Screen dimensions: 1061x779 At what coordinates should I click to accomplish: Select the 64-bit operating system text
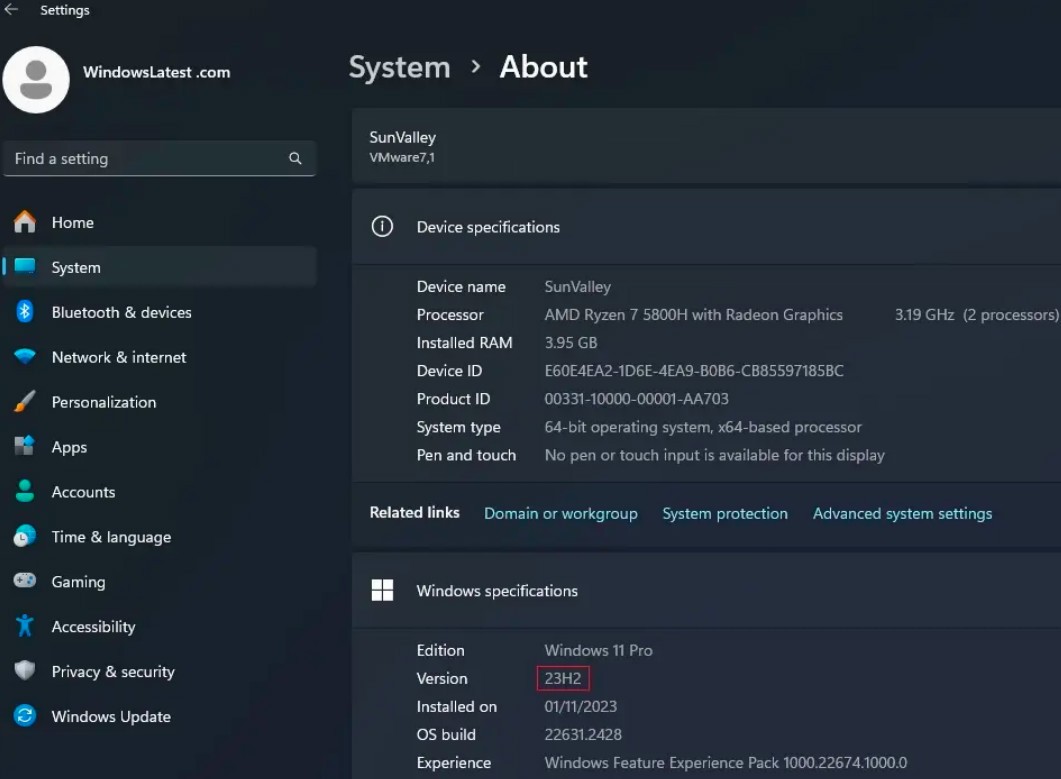coord(703,427)
